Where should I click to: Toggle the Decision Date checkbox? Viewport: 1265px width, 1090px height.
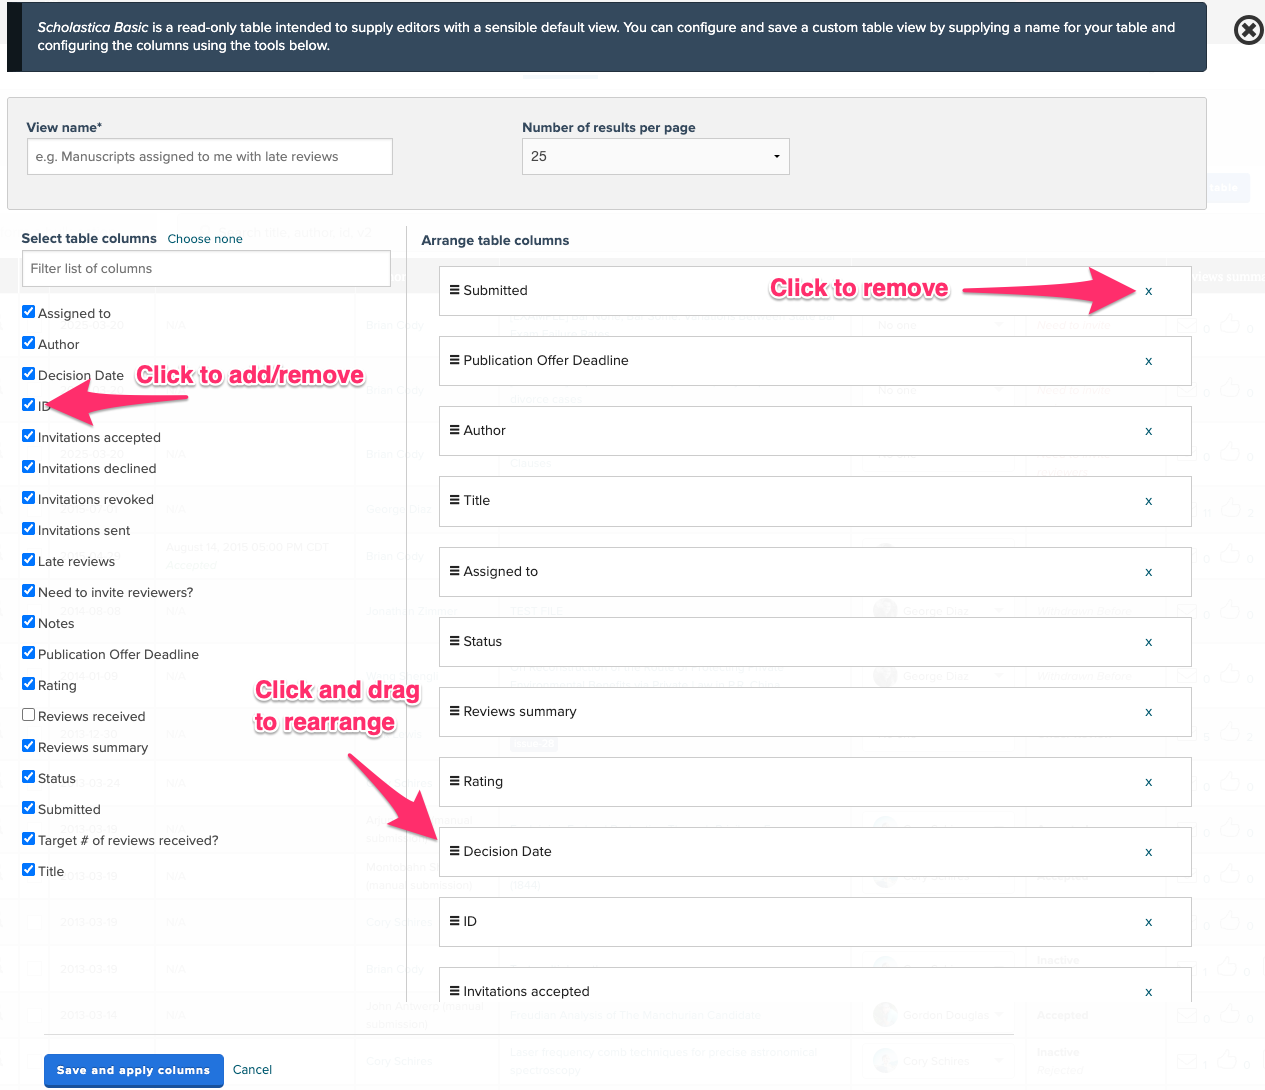click(x=29, y=374)
